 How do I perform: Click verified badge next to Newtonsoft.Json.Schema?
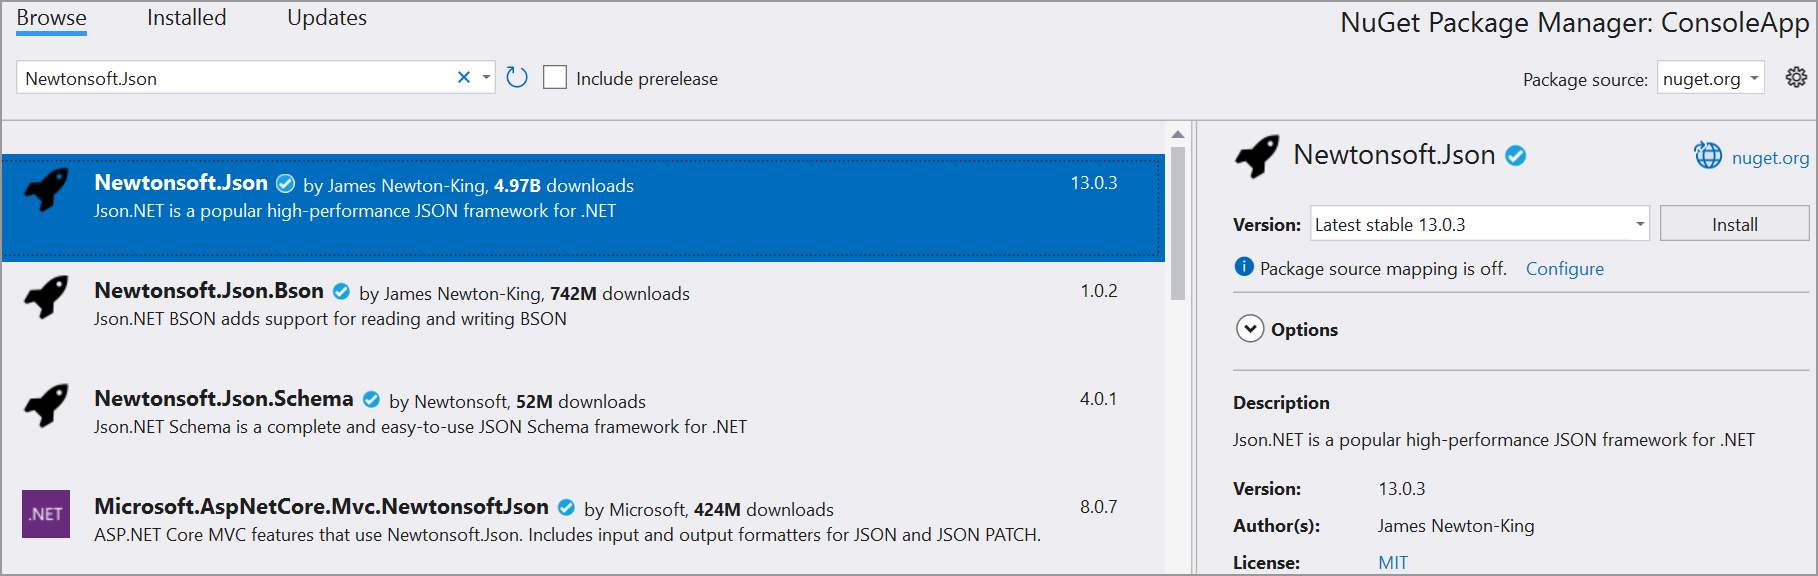371,399
